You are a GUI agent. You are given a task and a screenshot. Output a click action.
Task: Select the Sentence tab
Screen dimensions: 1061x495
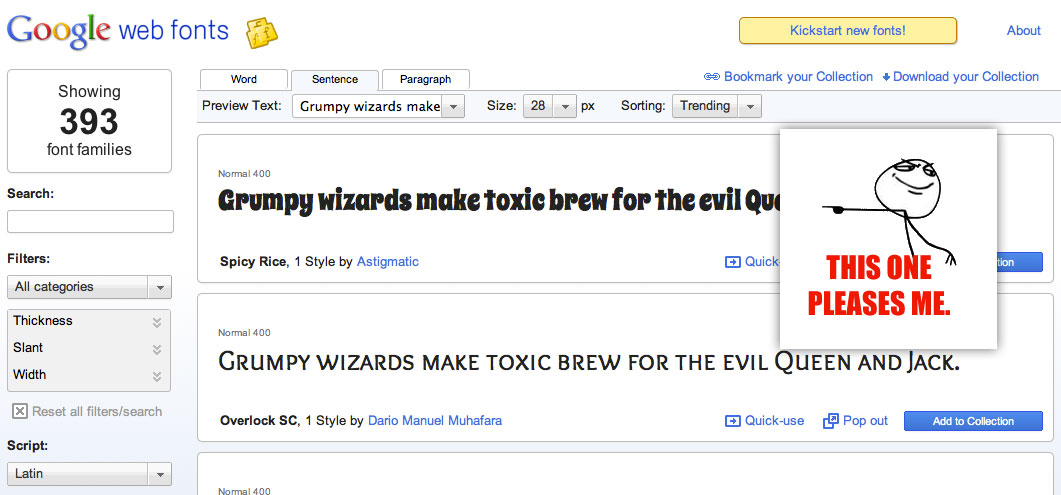[x=335, y=80]
